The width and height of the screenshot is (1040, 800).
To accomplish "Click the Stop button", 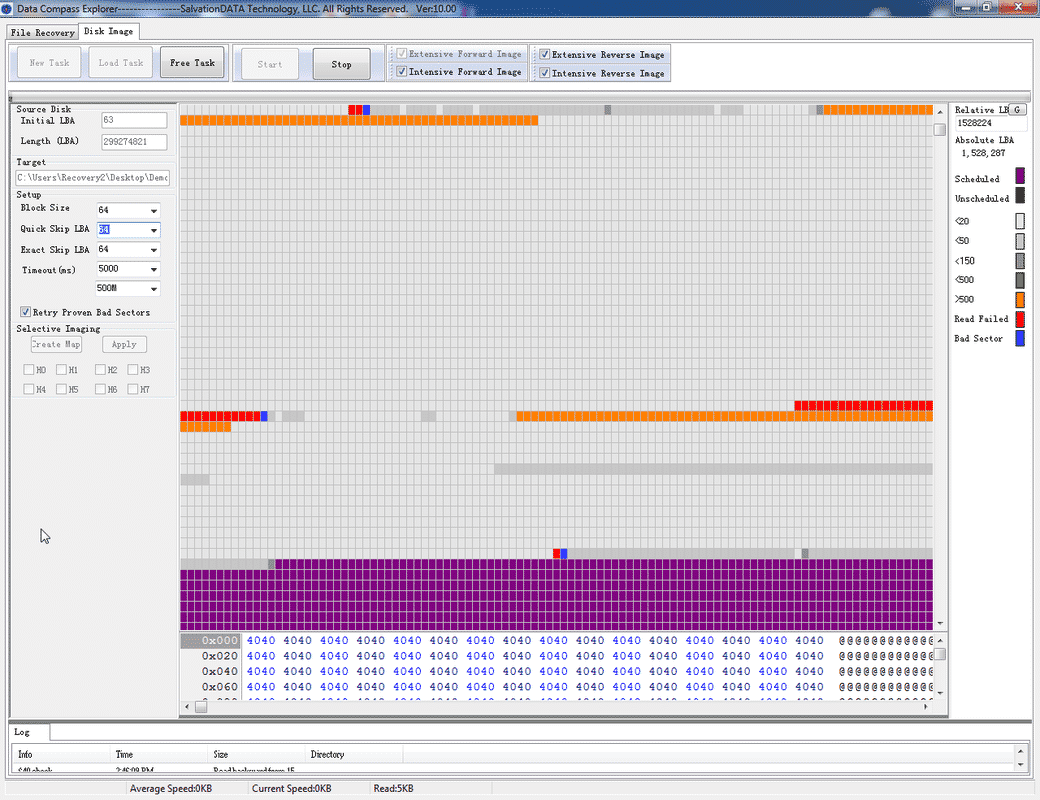I will pyautogui.click(x=341, y=64).
